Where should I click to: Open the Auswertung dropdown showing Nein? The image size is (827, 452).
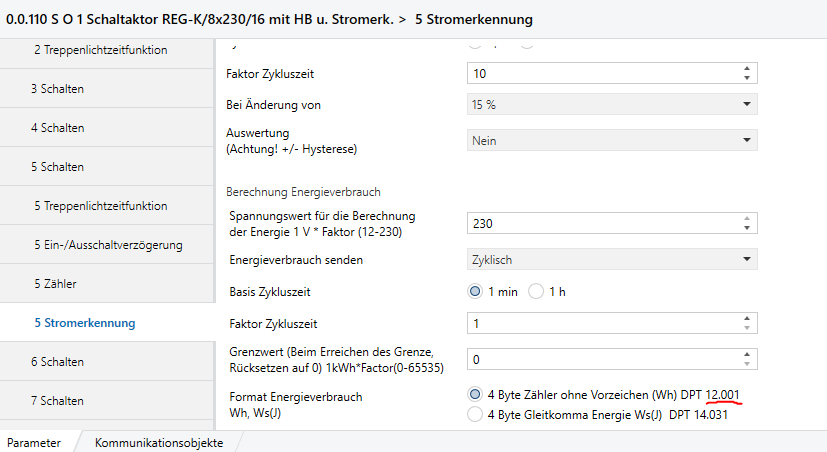[x=610, y=141]
